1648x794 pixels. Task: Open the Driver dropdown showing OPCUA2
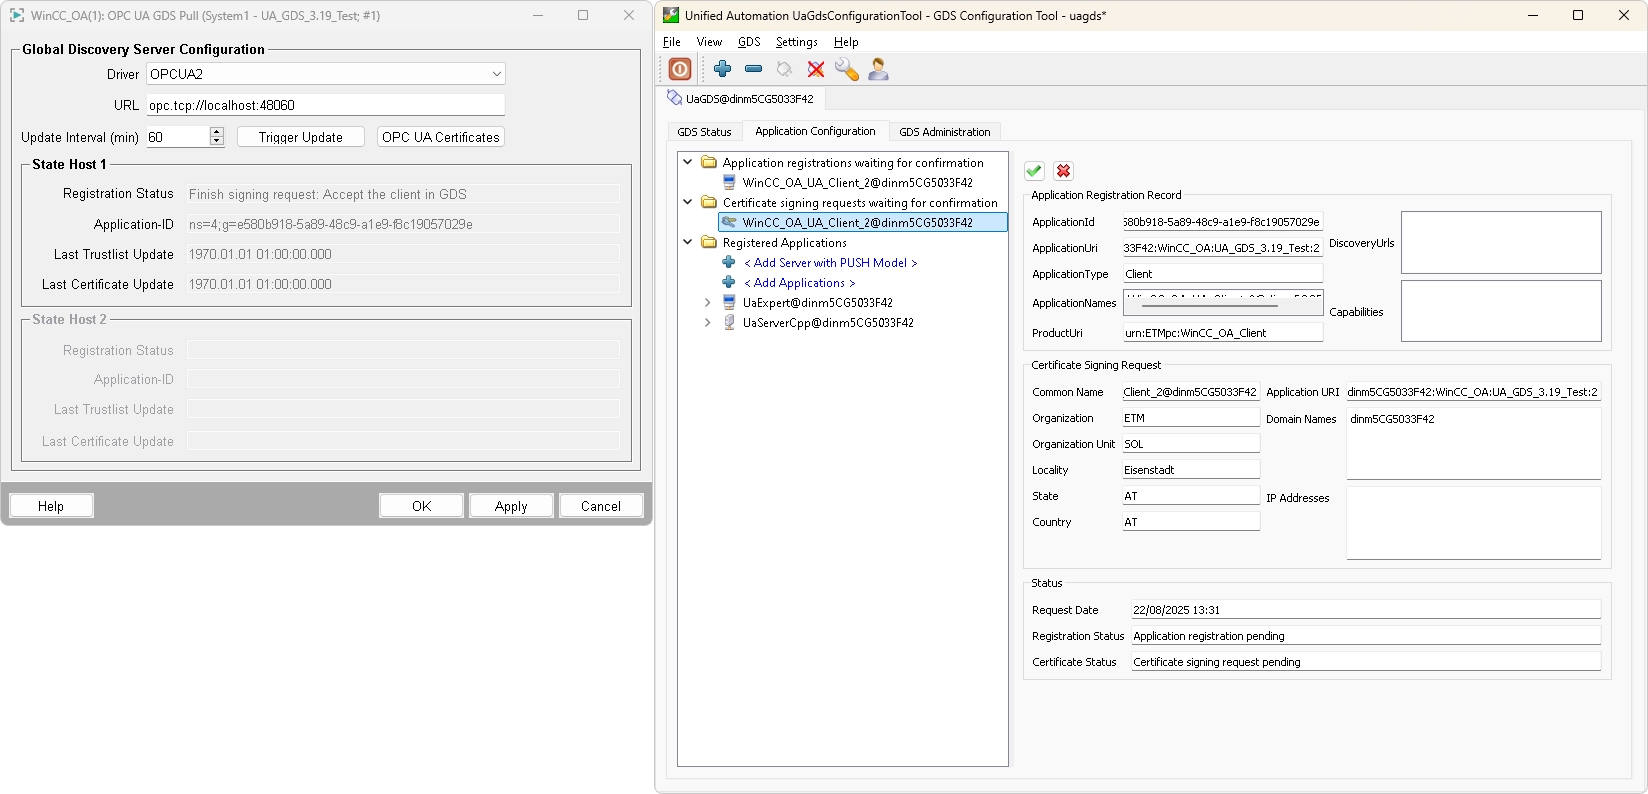coord(326,74)
